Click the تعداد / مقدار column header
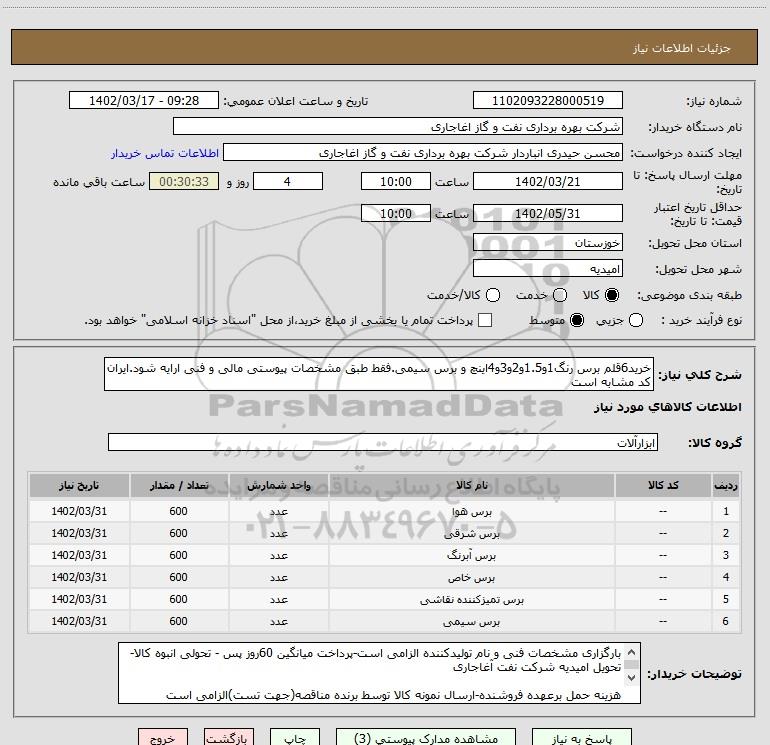 (179, 485)
